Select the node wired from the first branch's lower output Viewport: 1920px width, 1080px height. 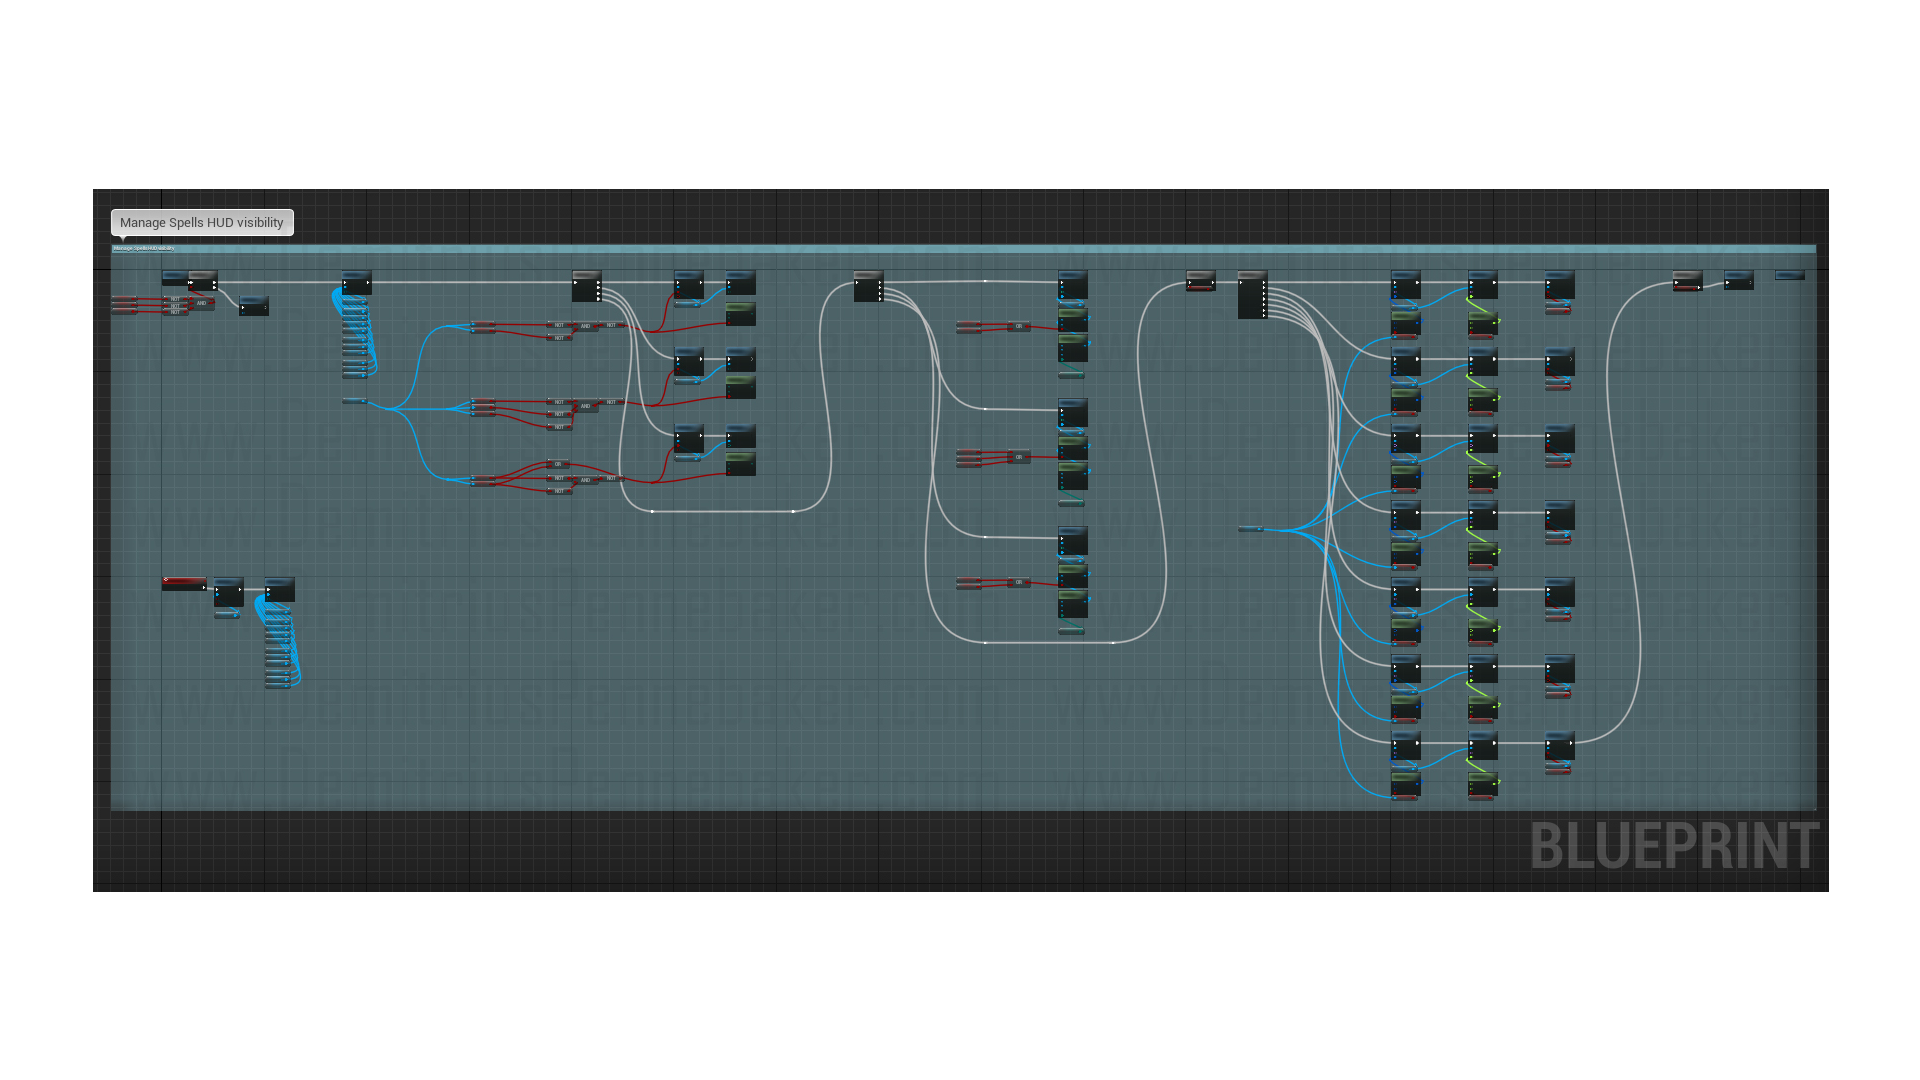coord(254,306)
